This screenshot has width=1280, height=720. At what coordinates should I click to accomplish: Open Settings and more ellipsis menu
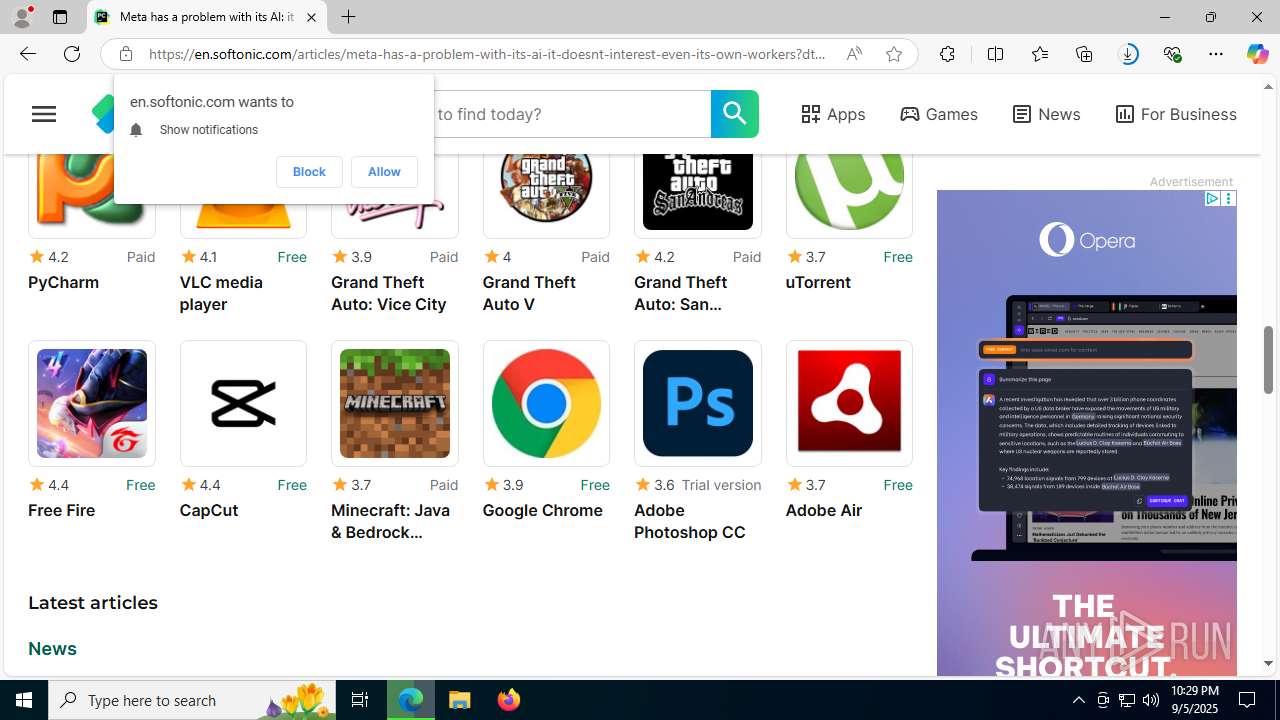[1216, 54]
